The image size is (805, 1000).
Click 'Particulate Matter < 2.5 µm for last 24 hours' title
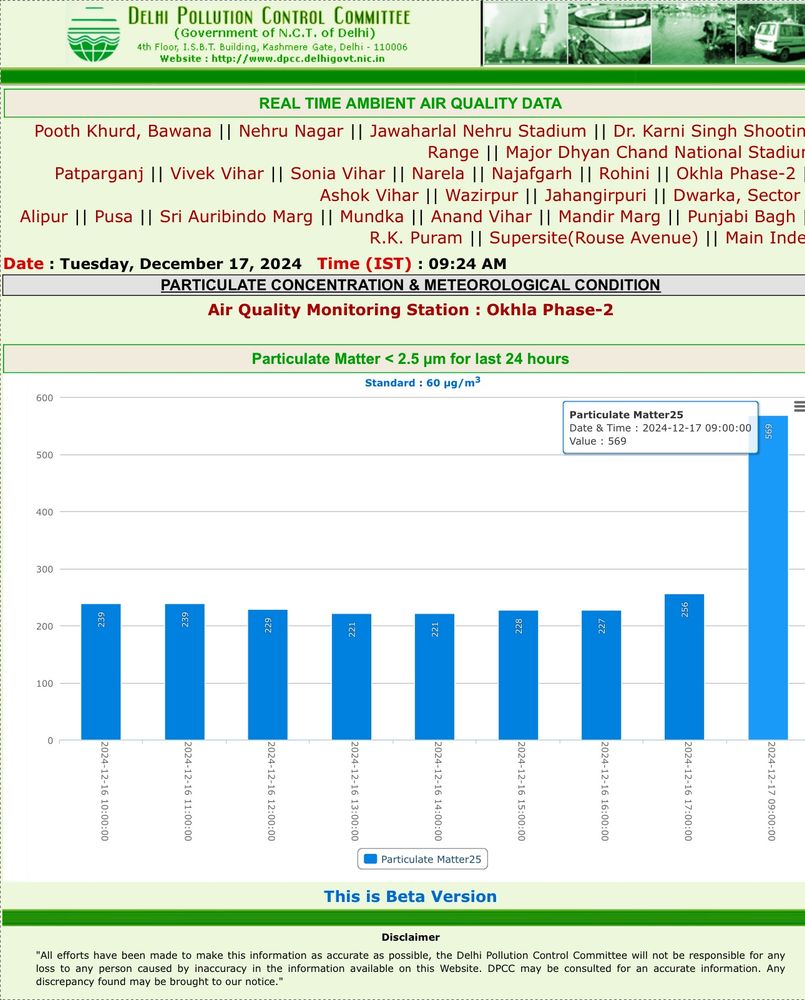click(x=410, y=359)
